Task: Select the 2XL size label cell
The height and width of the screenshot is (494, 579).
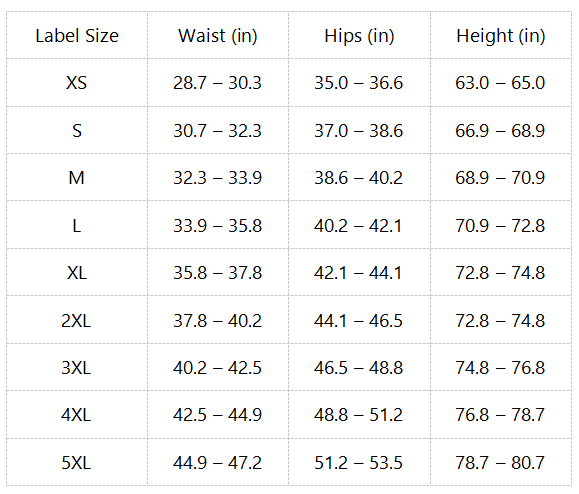Action: tap(77, 320)
